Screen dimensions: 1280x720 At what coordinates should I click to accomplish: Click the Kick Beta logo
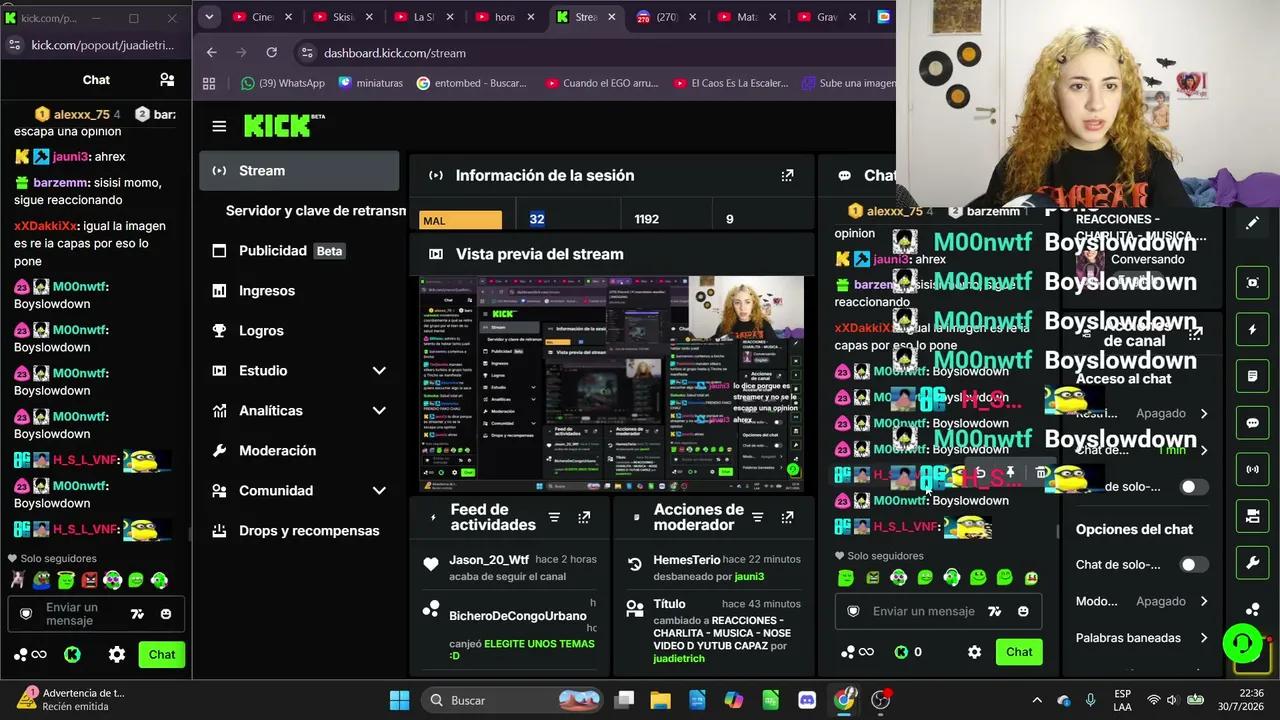click(284, 125)
